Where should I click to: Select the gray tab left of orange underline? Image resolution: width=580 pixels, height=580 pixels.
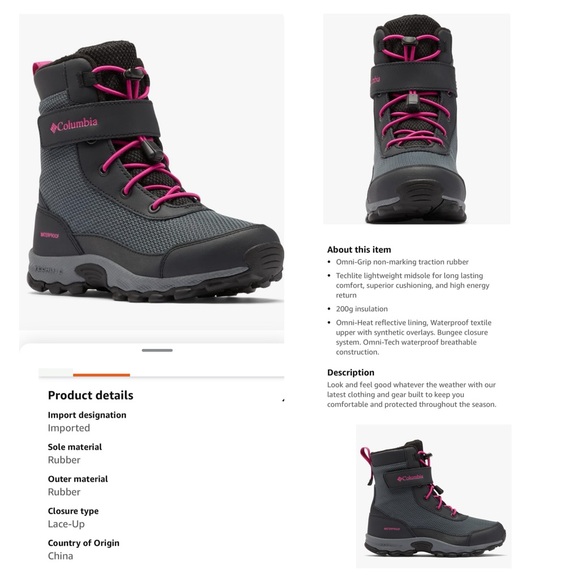point(56,373)
